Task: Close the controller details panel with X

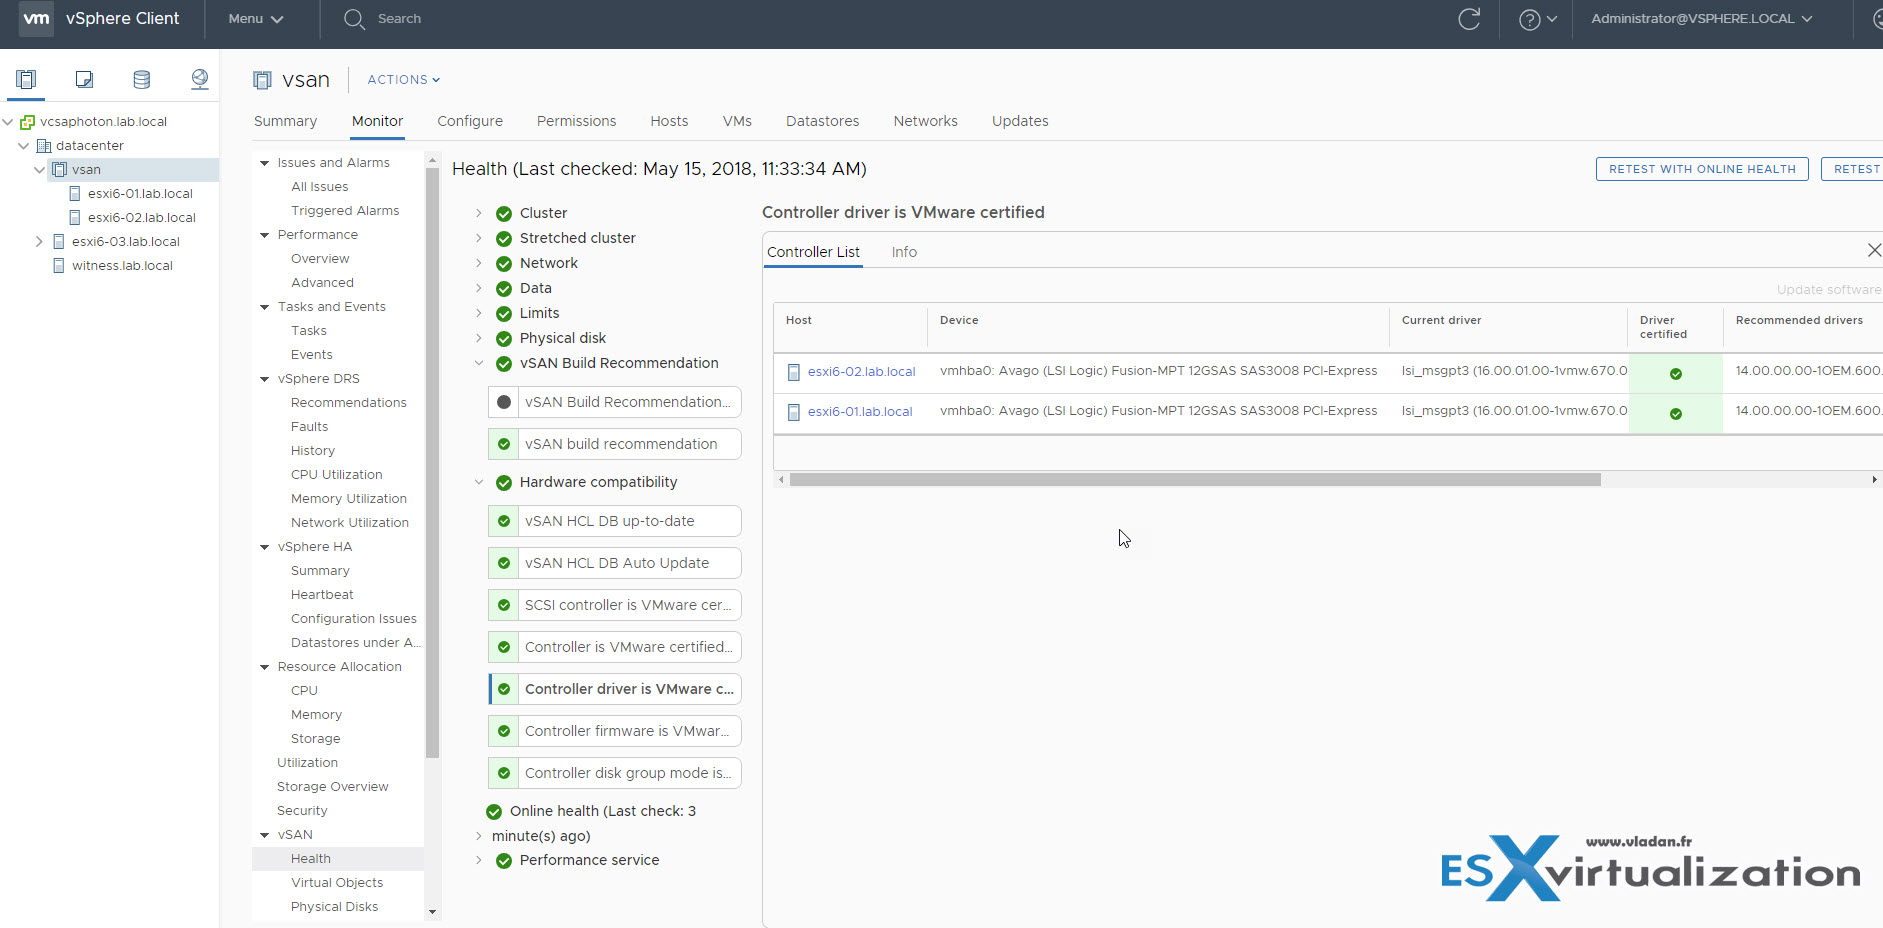Action: tap(1874, 250)
